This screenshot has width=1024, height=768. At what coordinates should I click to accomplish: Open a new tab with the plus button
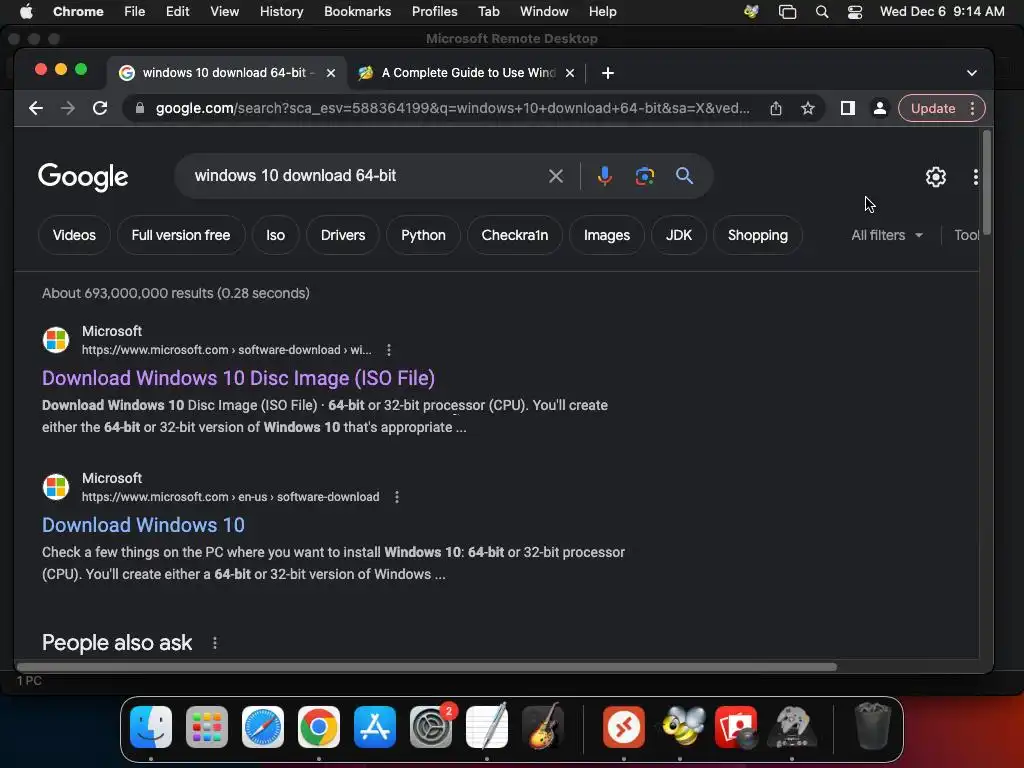[x=608, y=73]
